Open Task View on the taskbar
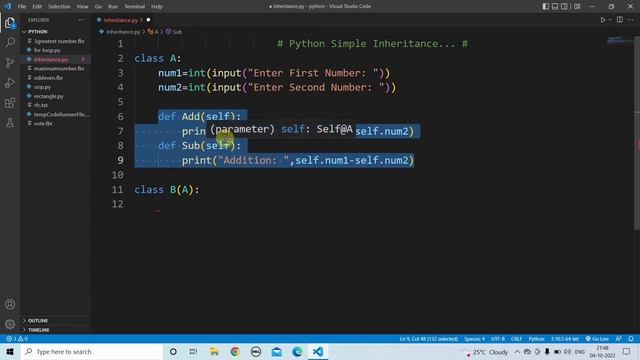The image size is (640, 360). (x=193, y=351)
